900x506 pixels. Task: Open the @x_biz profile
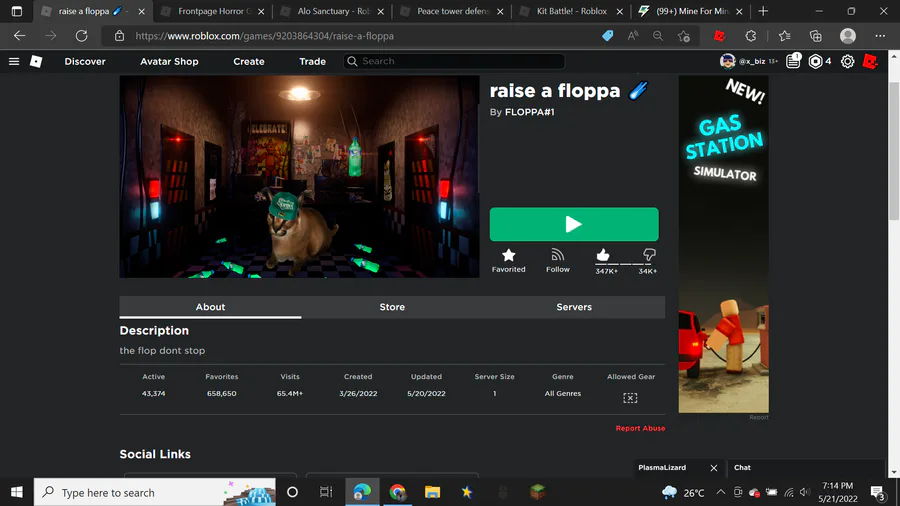(x=748, y=61)
